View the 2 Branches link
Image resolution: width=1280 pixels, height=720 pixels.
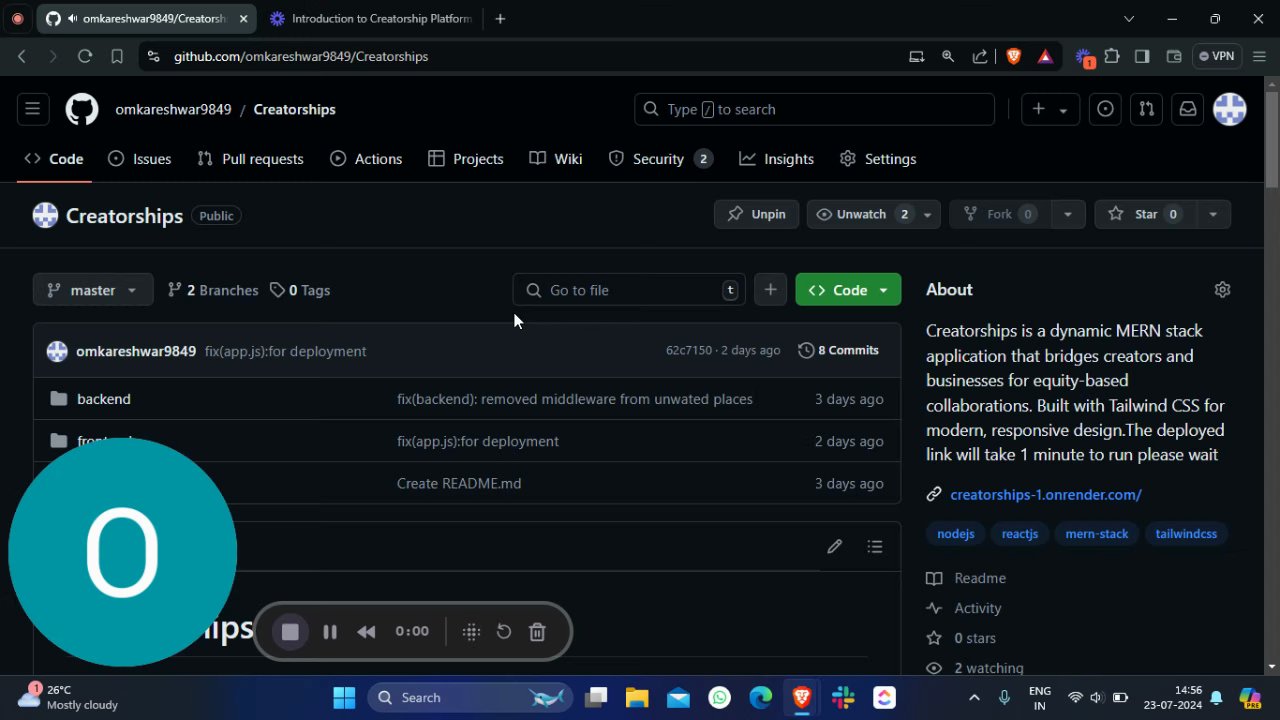click(213, 290)
